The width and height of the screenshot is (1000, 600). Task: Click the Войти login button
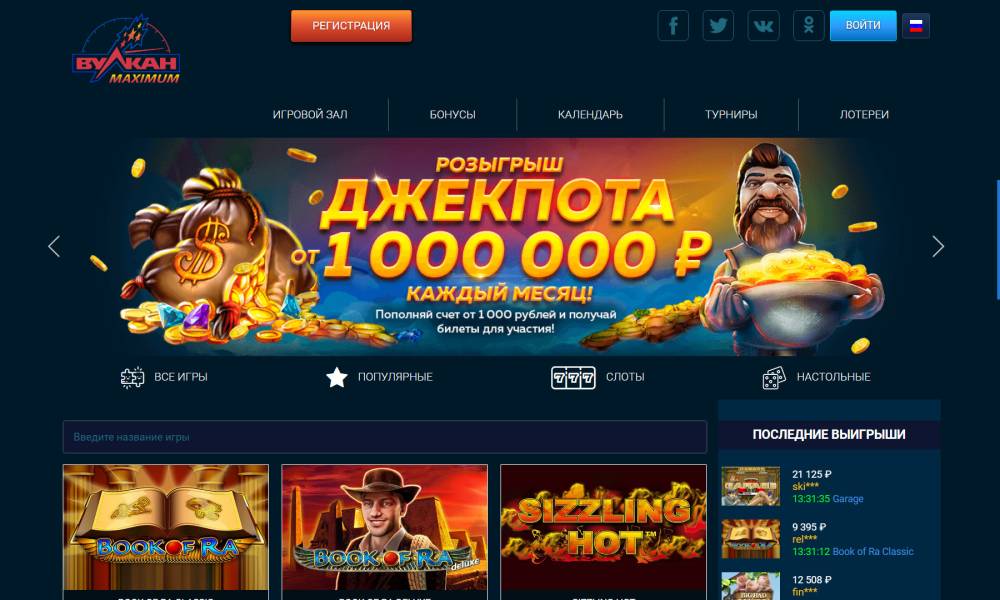click(863, 26)
